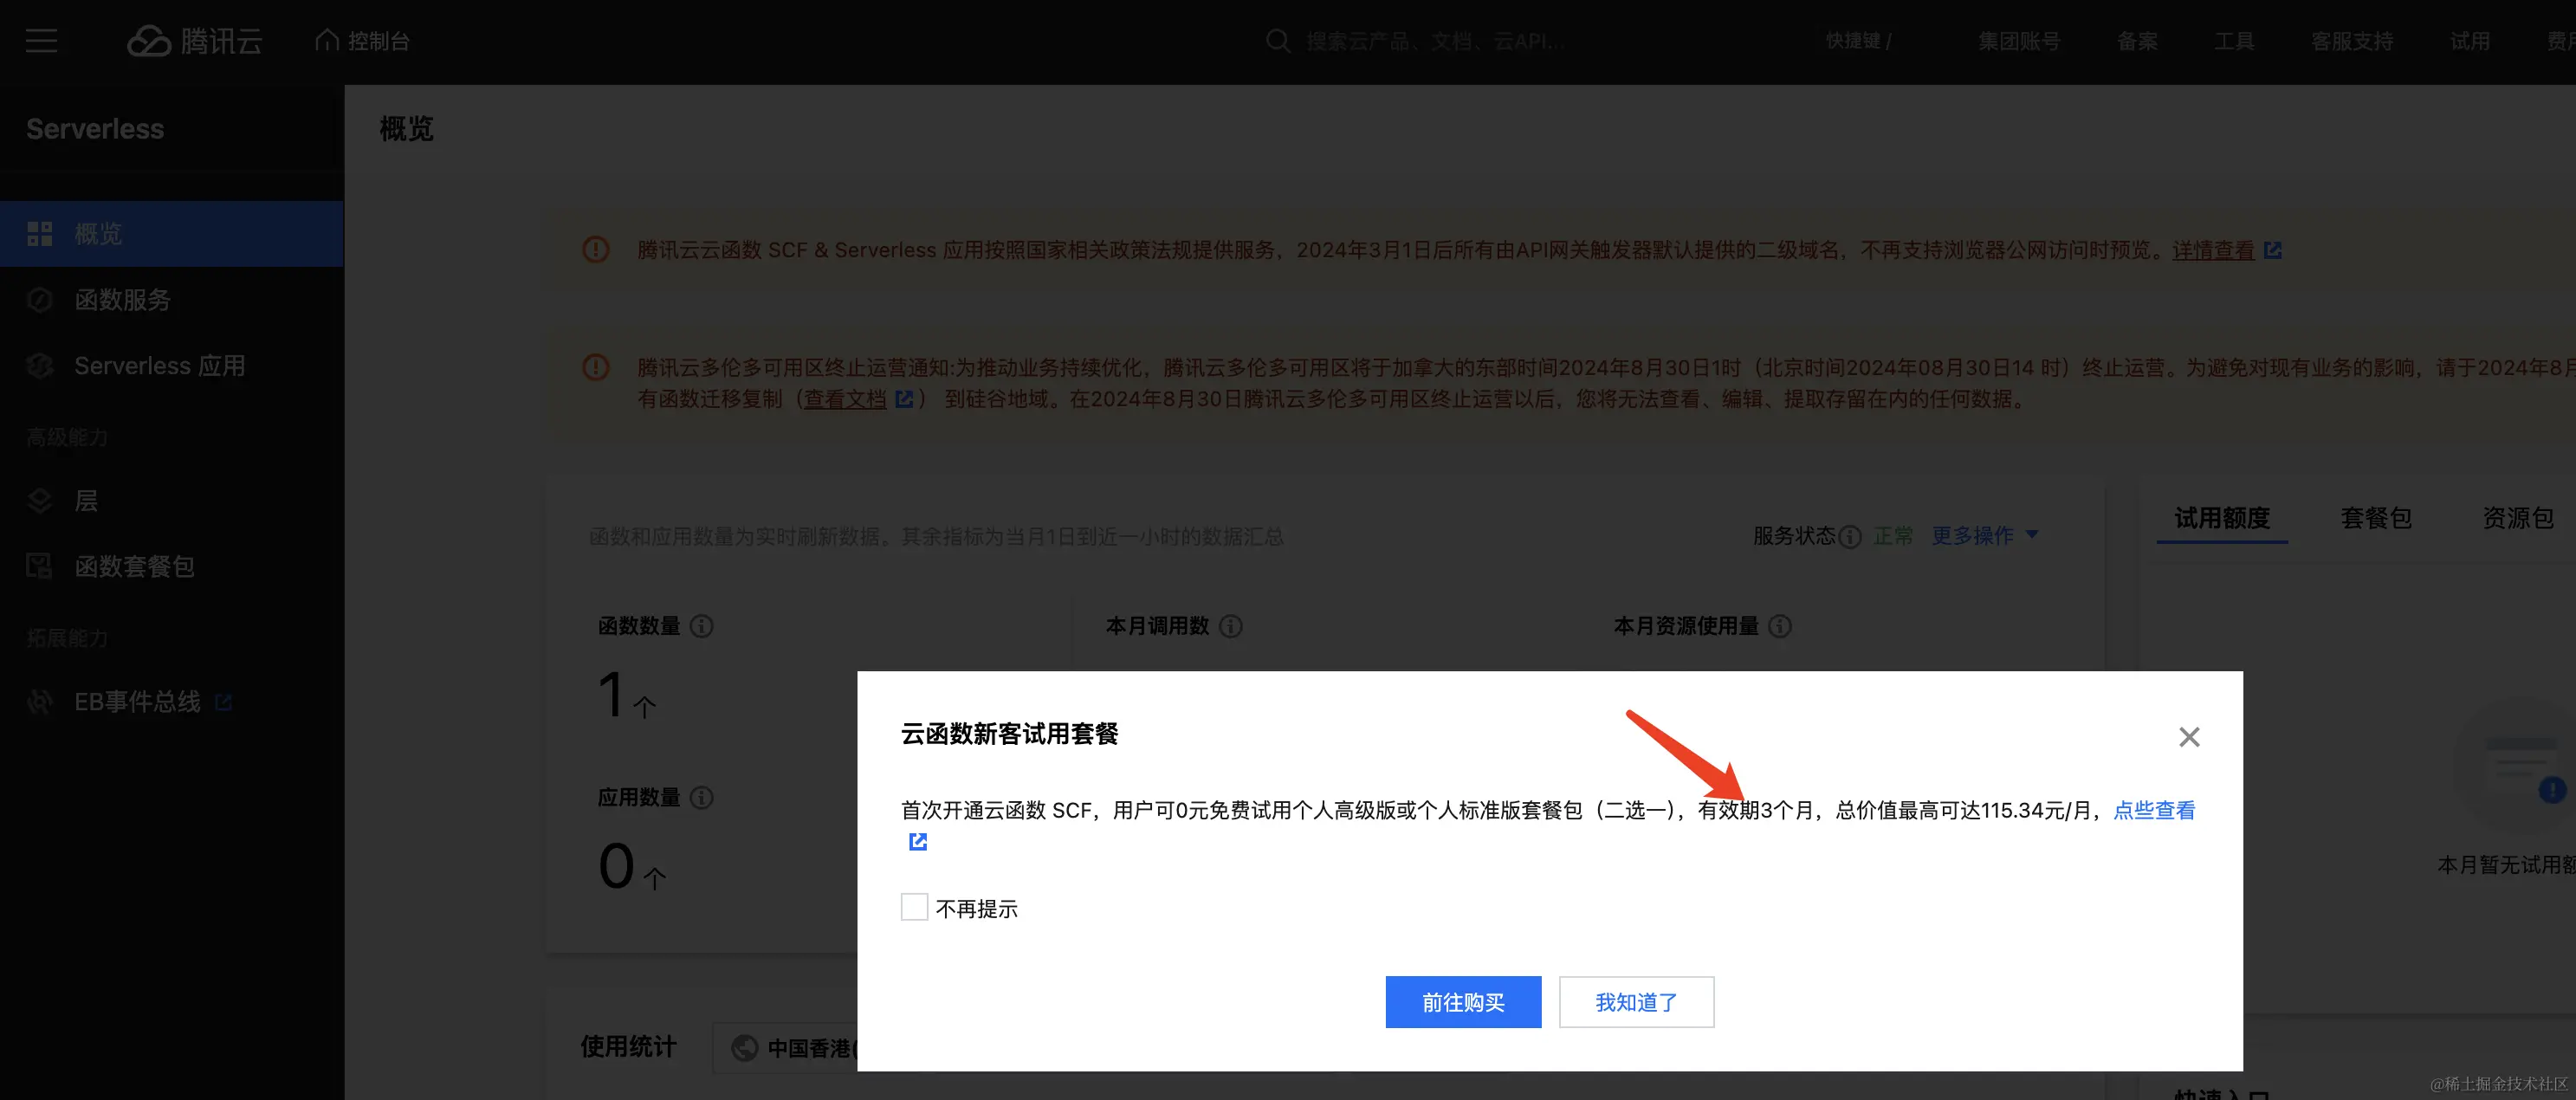Expand the 更多操作 dropdown
The image size is (2576, 1100).
[x=1984, y=536]
